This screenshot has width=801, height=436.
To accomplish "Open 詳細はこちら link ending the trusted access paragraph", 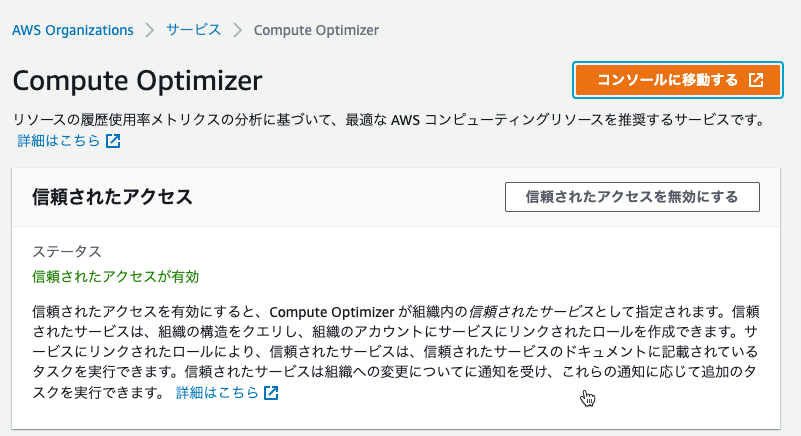I will pos(217,393).
